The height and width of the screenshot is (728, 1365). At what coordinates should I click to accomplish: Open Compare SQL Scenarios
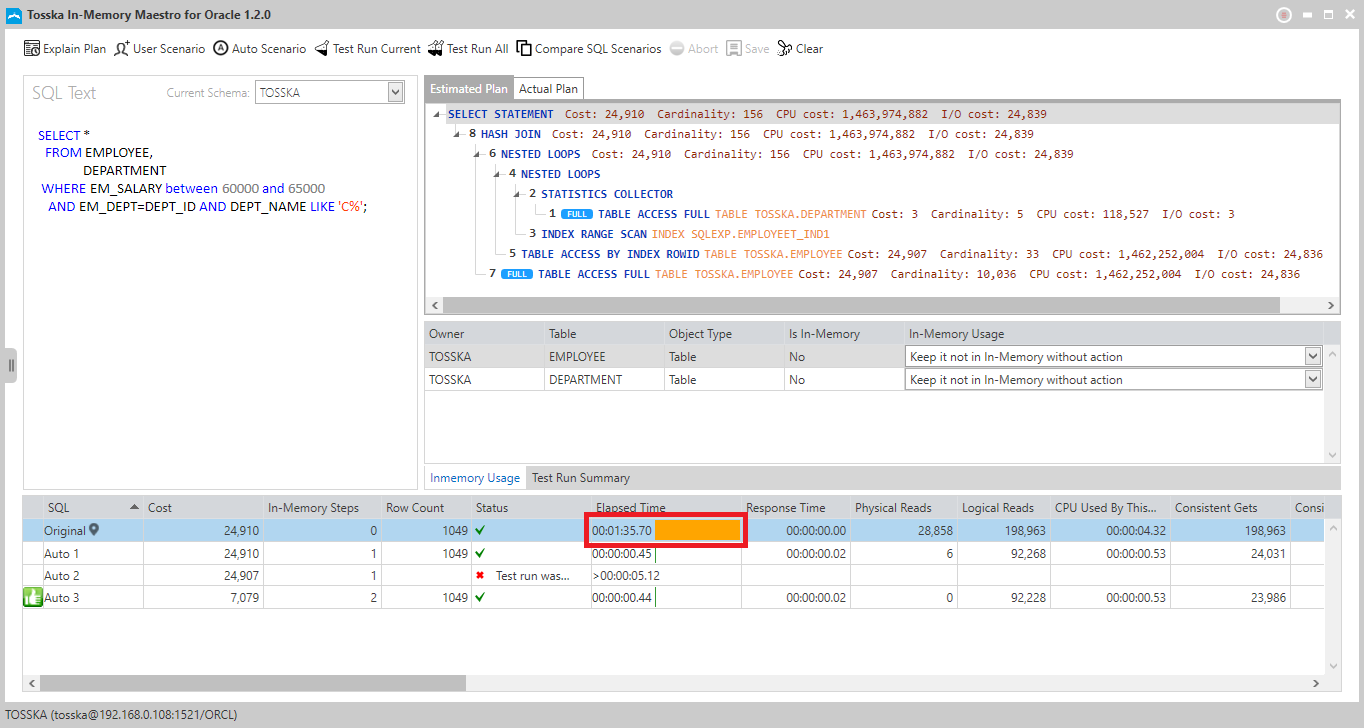pos(589,49)
